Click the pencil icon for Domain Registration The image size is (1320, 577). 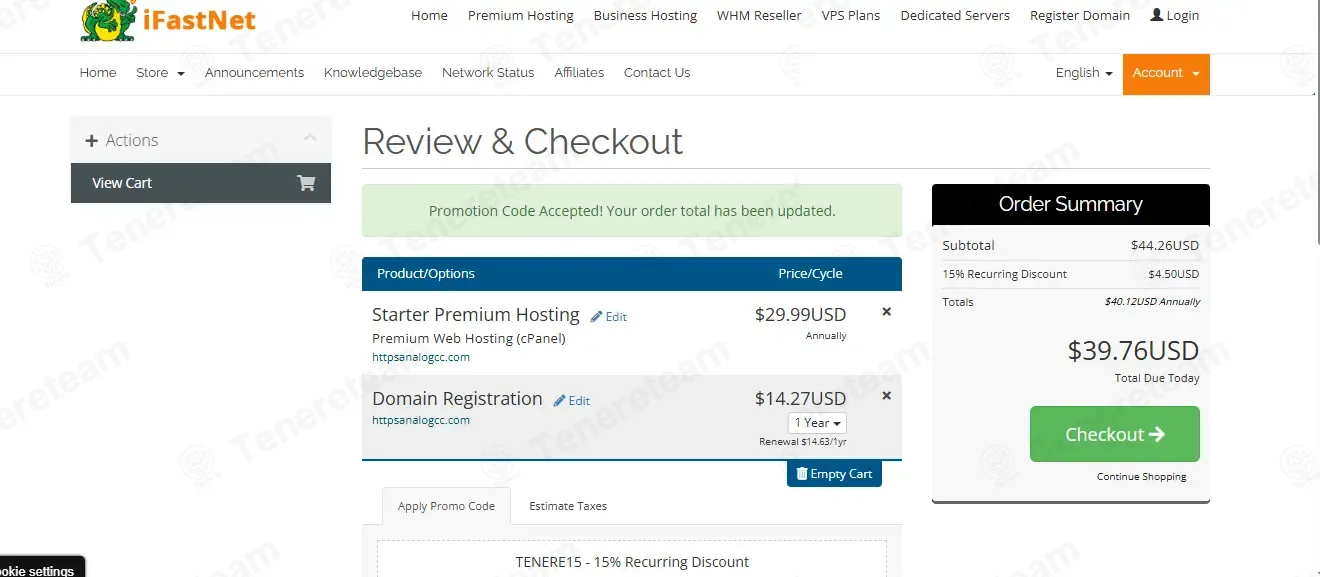click(x=560, y=400)
